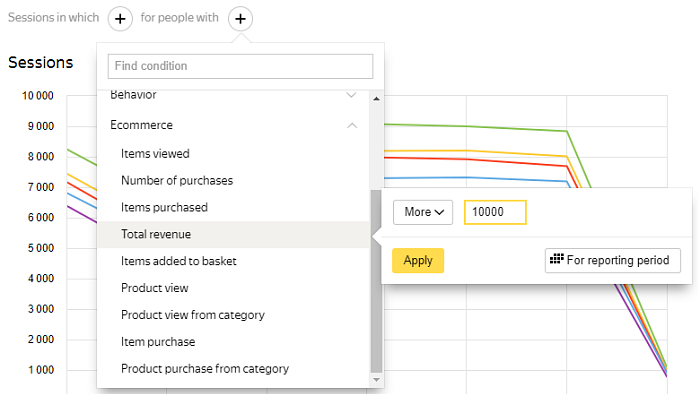Click the plus icon after 'Sessions in which'
The height and width of the screenshot is (394, 698).
pyautogui.click(x=120, y=19)
